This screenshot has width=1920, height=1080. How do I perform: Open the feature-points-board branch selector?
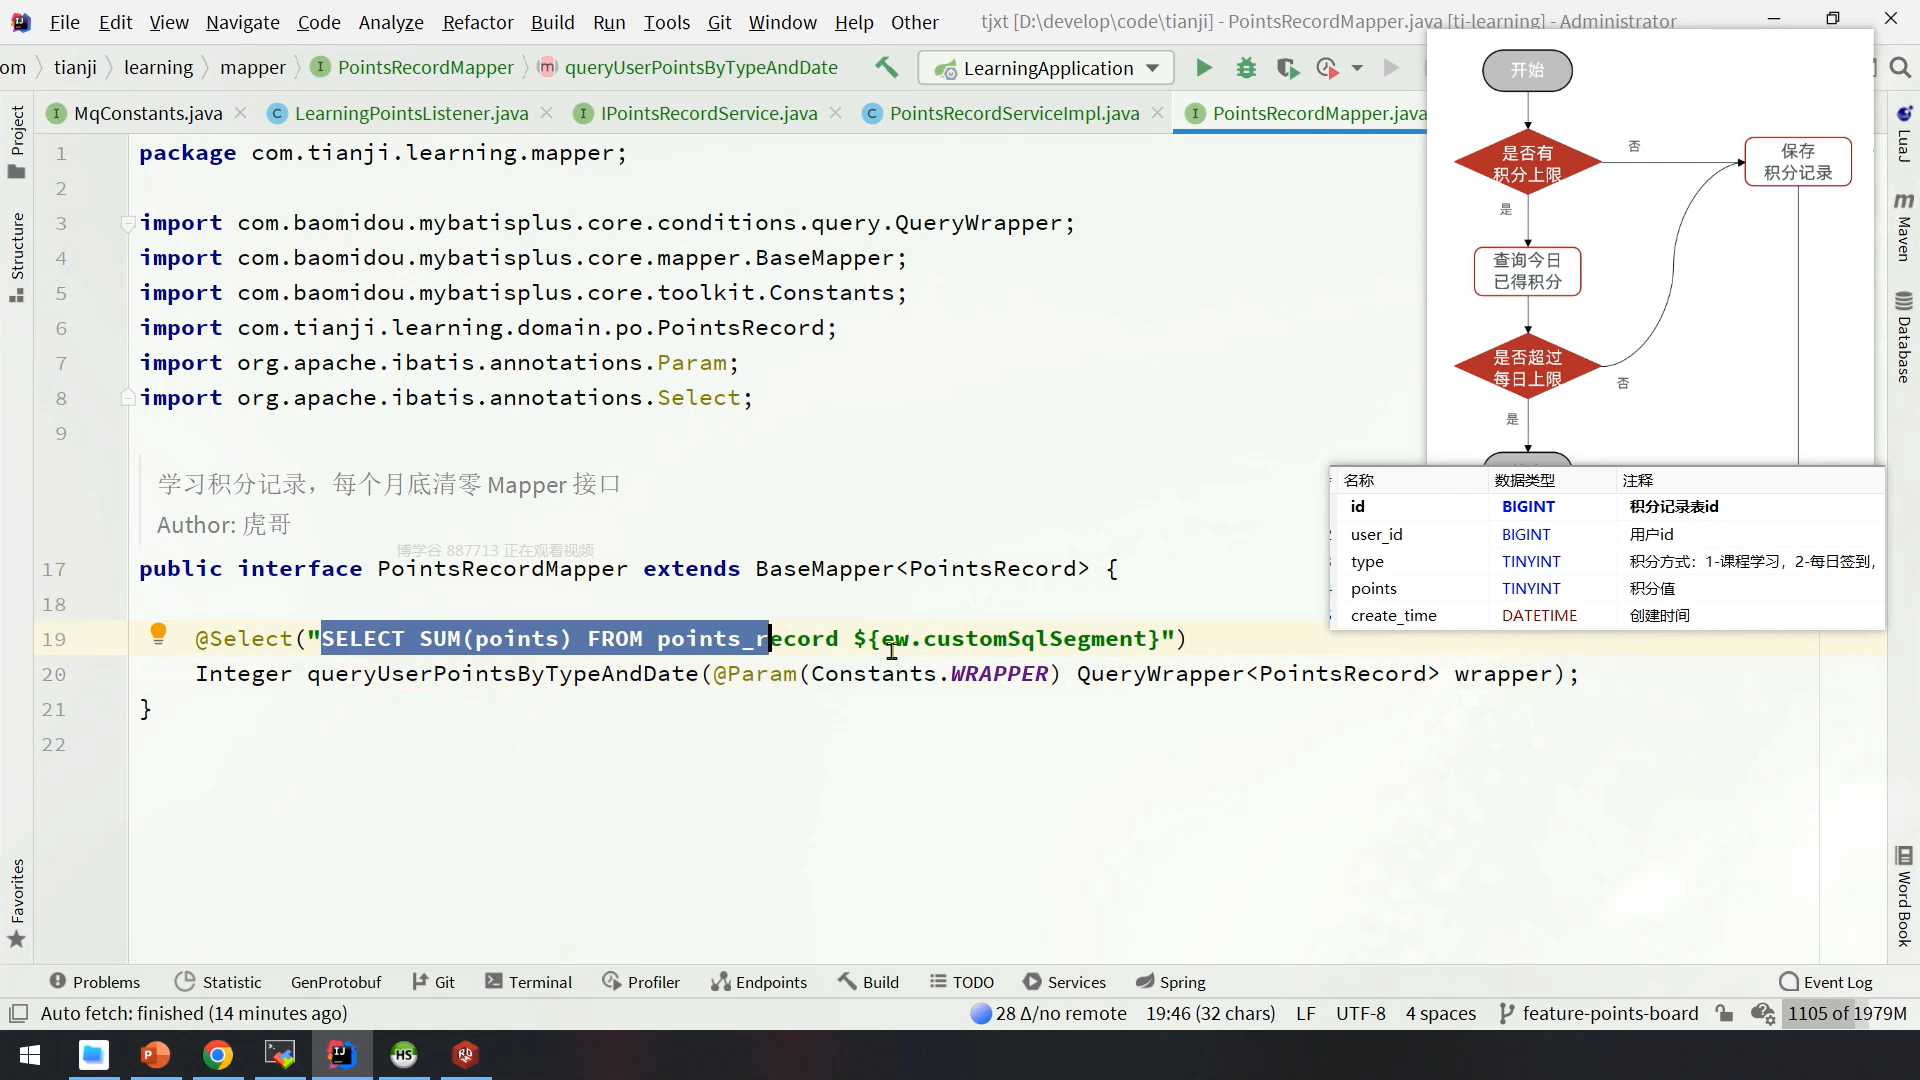click(x=1599, y=1013)
